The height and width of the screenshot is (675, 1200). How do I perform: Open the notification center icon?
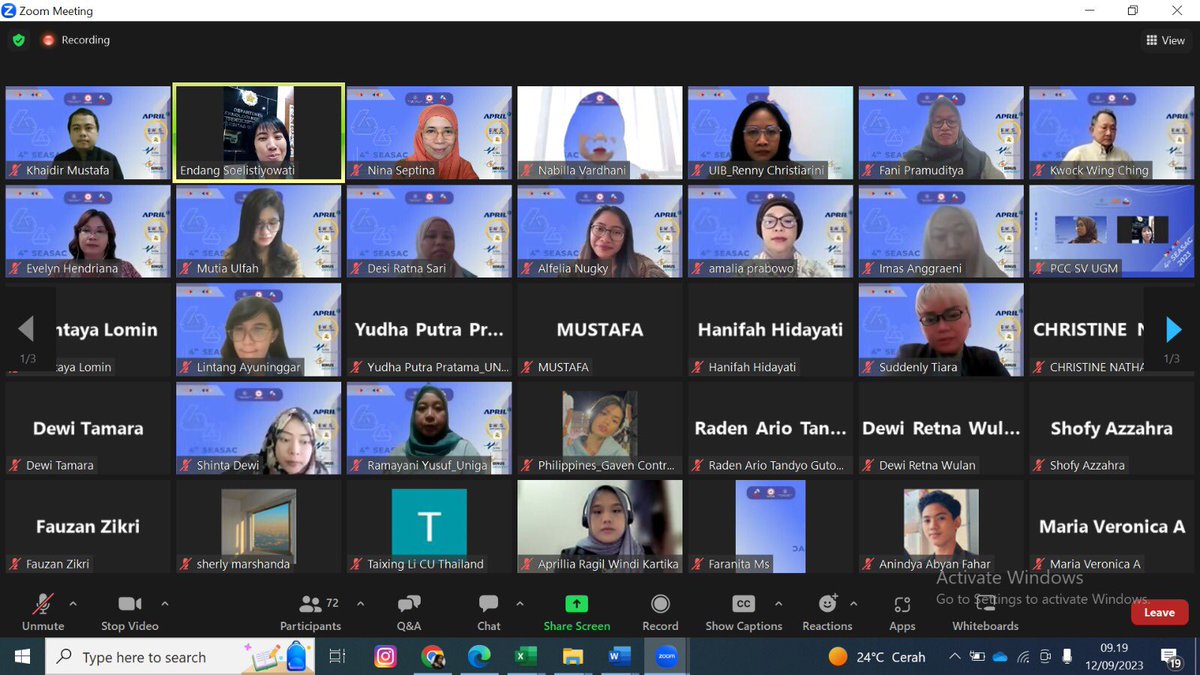[1171, 657]
